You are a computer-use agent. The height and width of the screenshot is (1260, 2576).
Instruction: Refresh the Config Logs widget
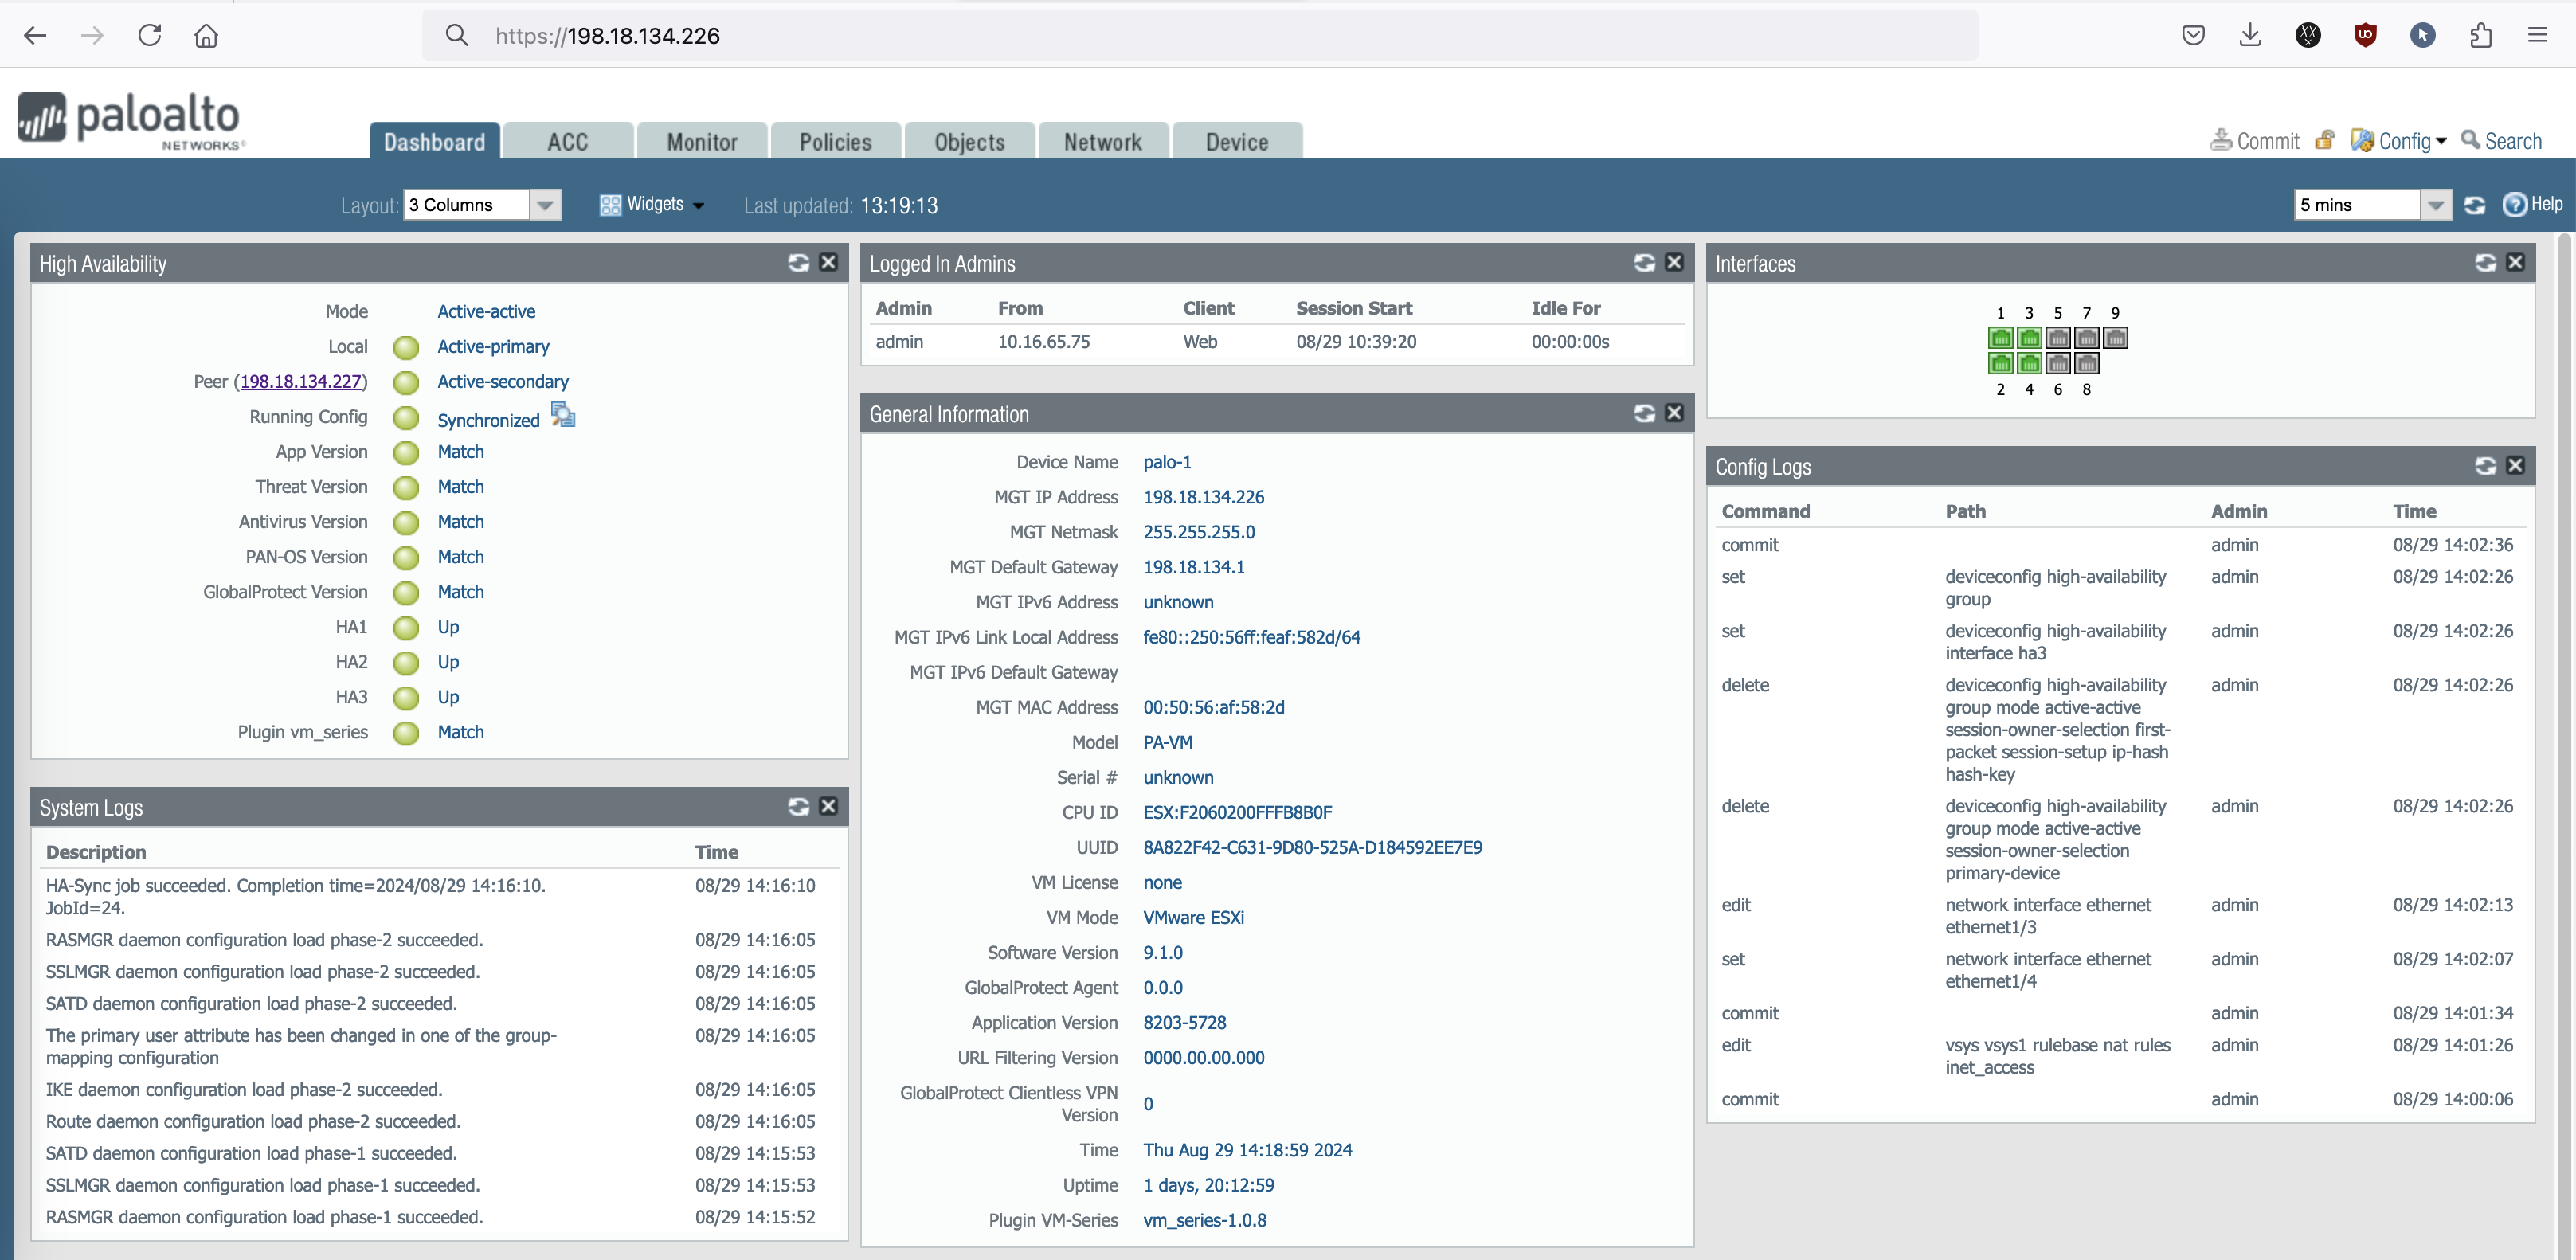point(2485,466)
